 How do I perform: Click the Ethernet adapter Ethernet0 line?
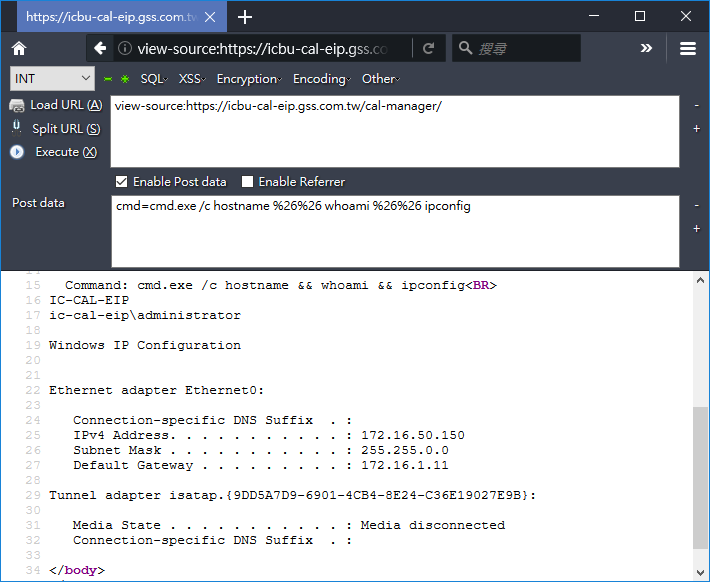pyautogui.click(x=156, y=390)
